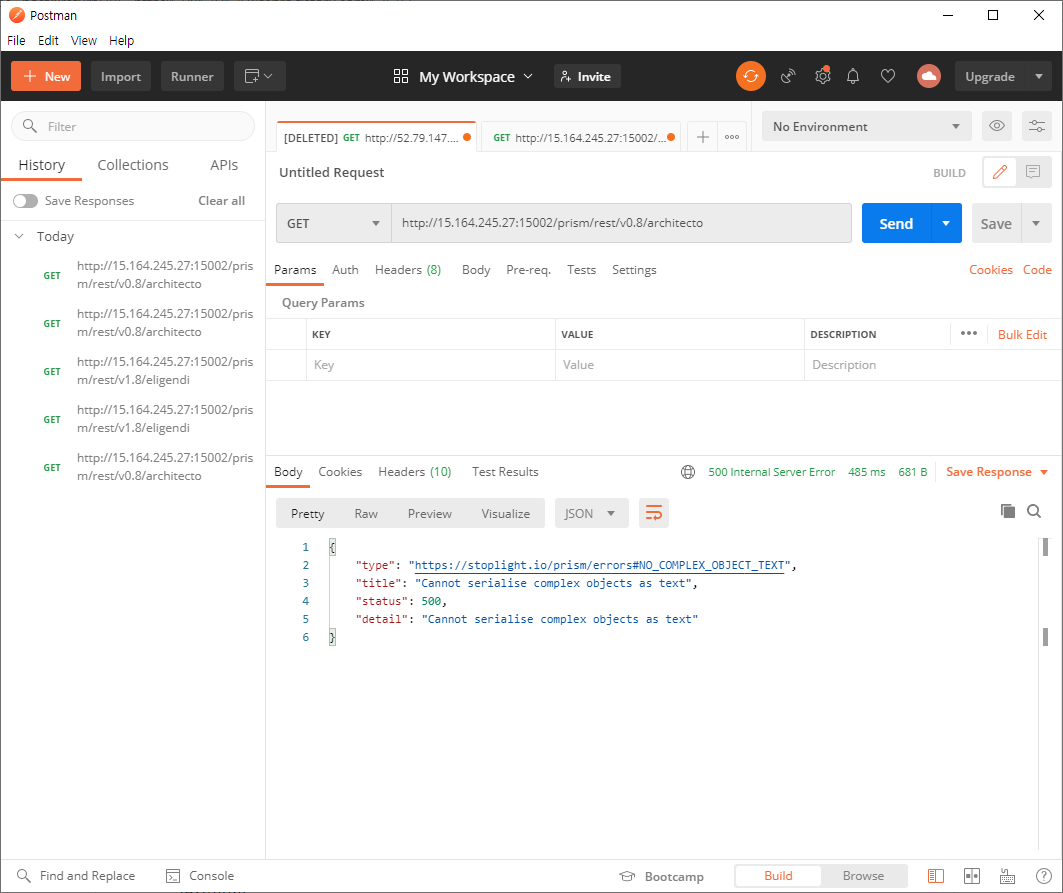Viewport: 1063px width, 893px height.
Task: Open Upgrade dropdown arrow
Action: click(x=1039, y=76)
